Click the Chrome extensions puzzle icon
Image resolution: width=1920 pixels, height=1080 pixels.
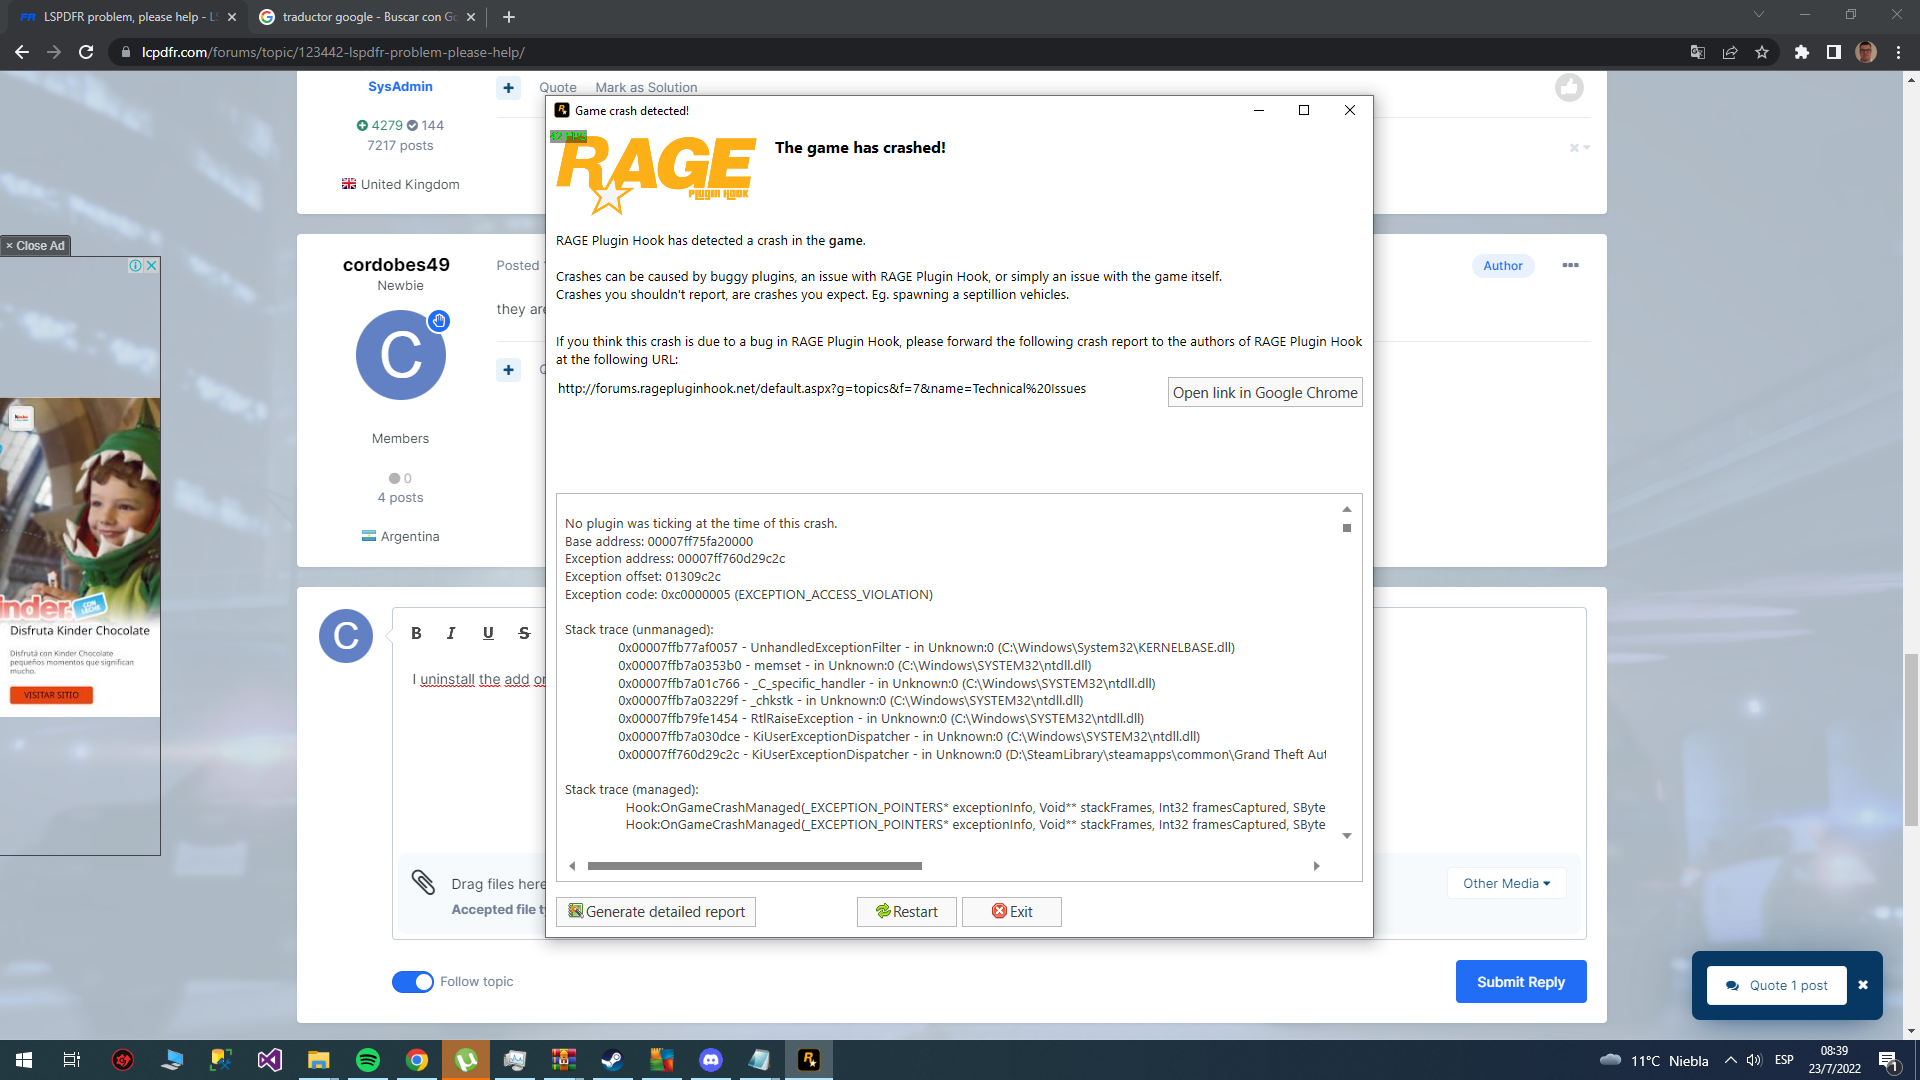(x=1802, y=52)
